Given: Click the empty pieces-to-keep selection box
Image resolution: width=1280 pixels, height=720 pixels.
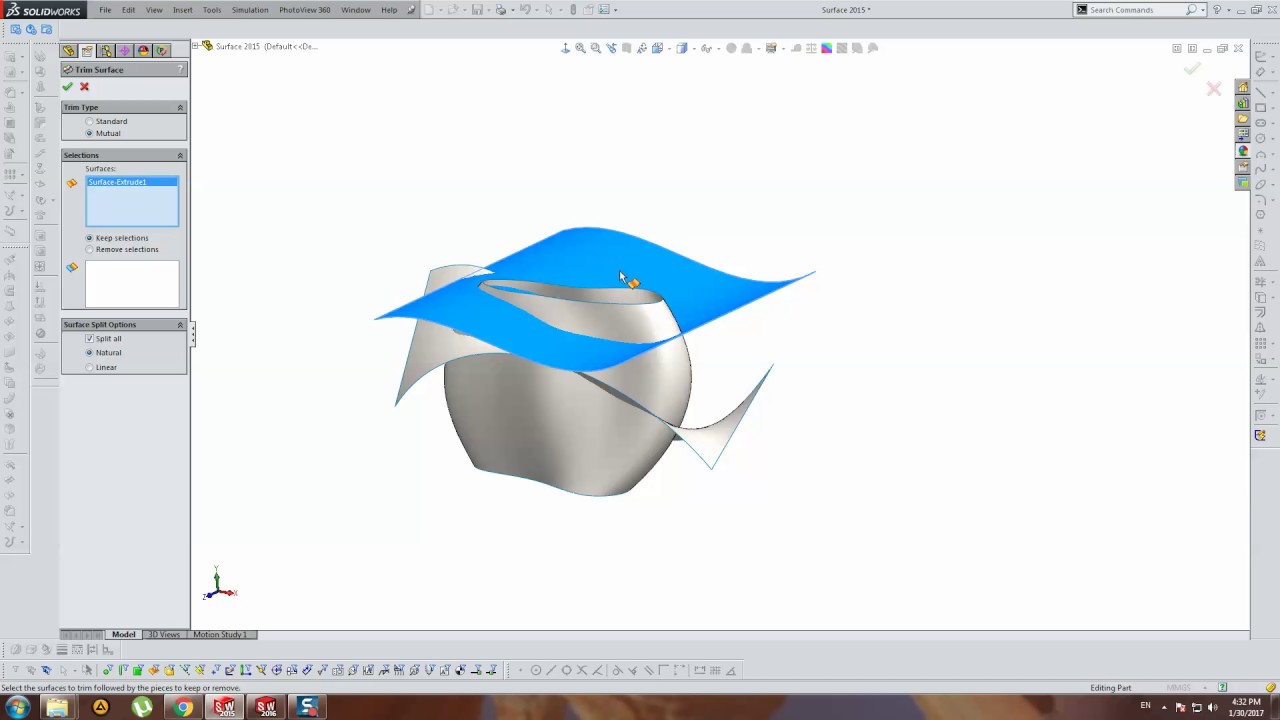Looking at the screenshot, I should [132, 284].
